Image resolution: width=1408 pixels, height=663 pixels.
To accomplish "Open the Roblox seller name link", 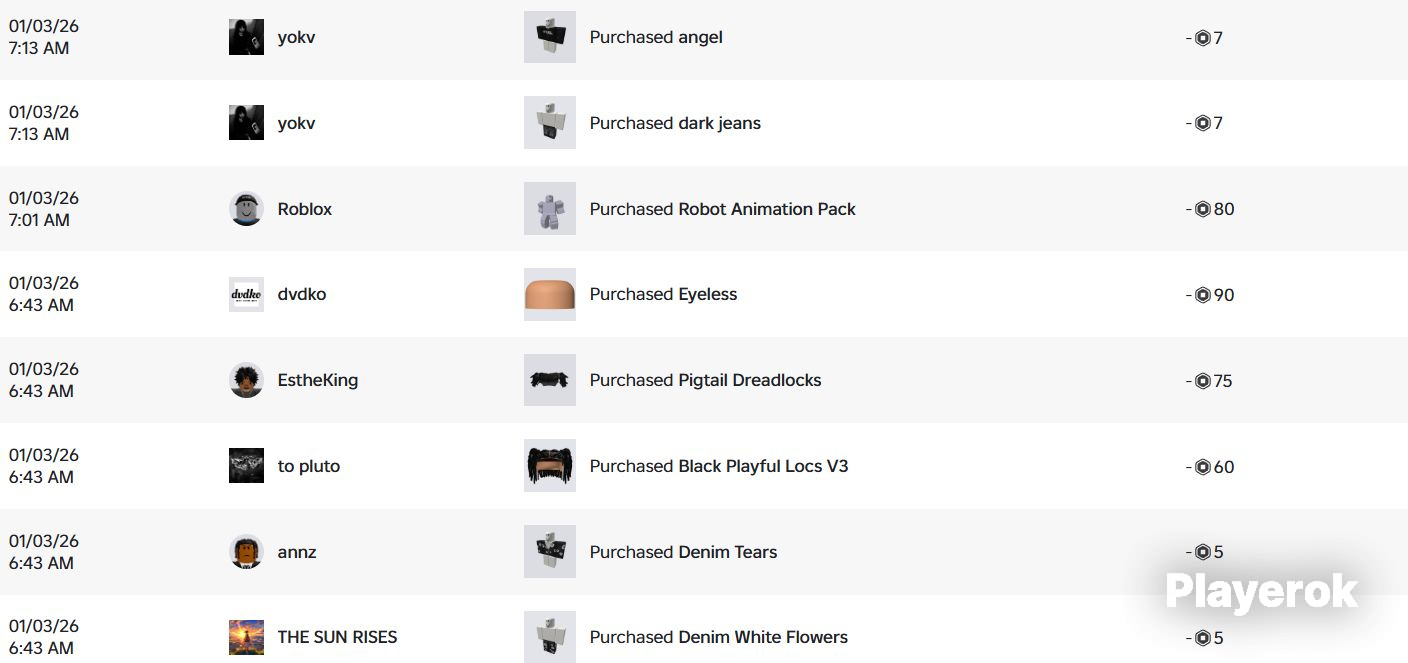I will 305,209.
